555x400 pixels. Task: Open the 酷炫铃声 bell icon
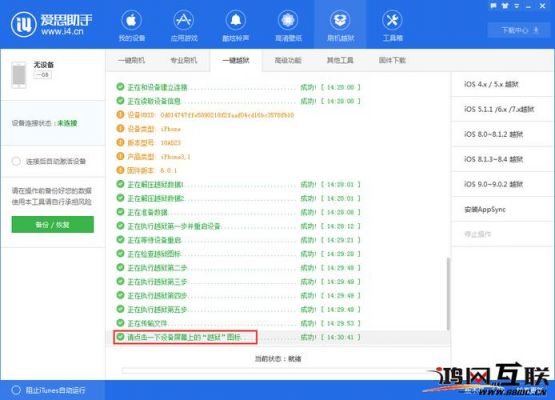[x=236, y=25]
